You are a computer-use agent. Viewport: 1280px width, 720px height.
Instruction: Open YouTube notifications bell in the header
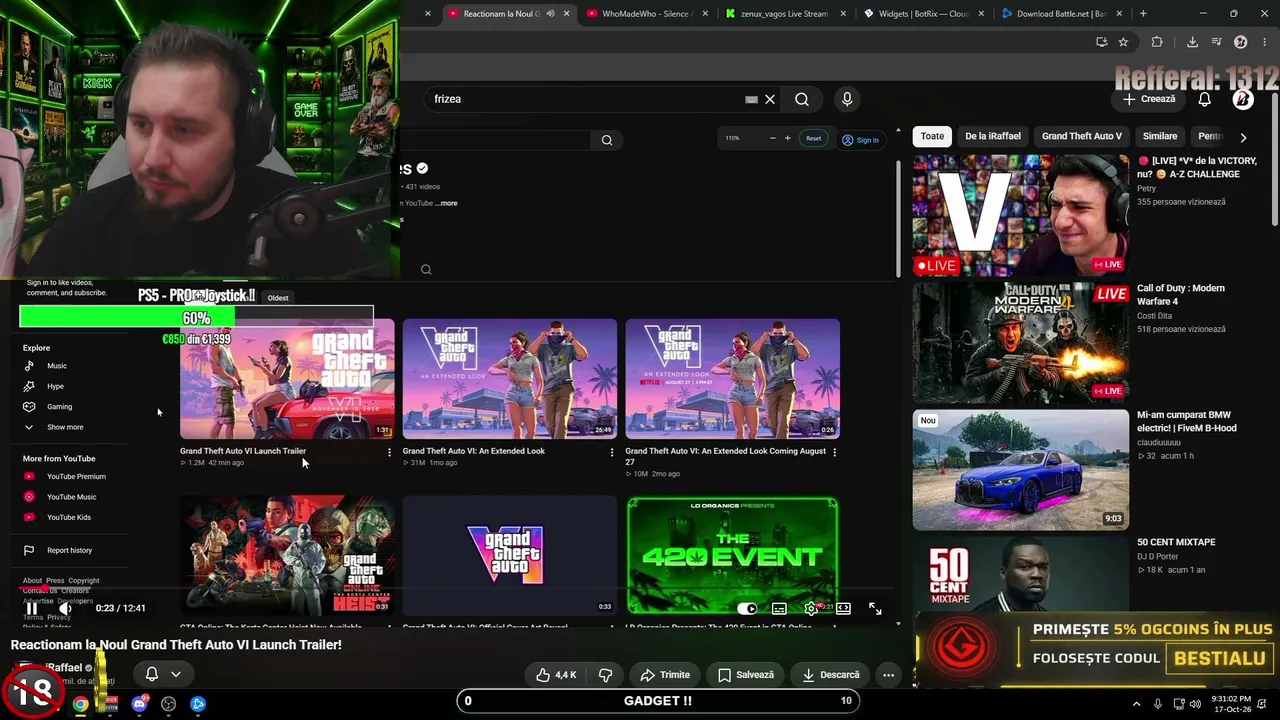pos(1205,99)
